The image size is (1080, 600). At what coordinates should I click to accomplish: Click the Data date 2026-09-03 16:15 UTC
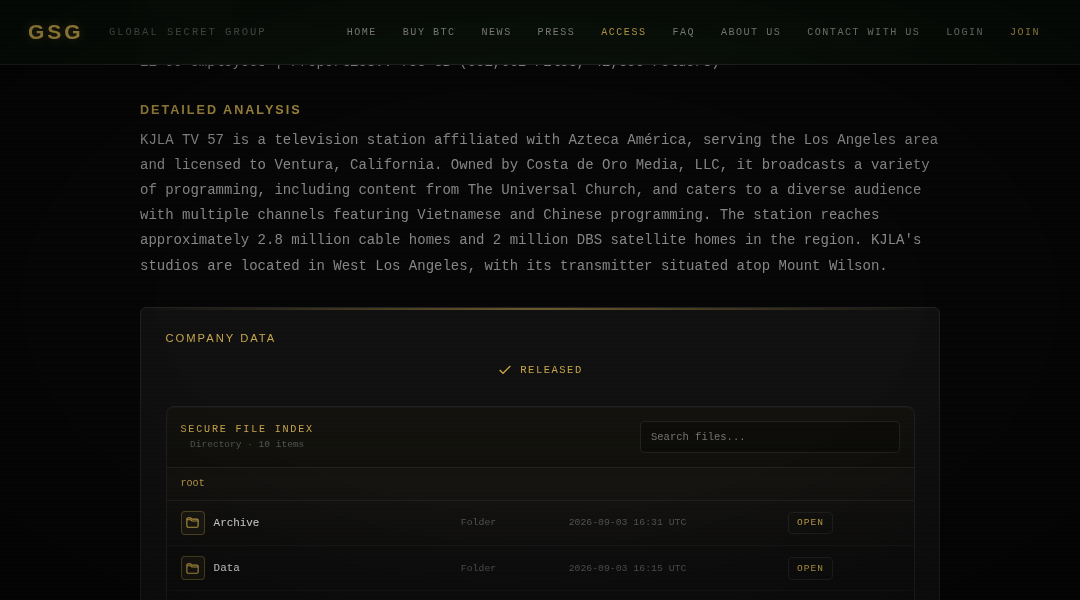[627, 568]
